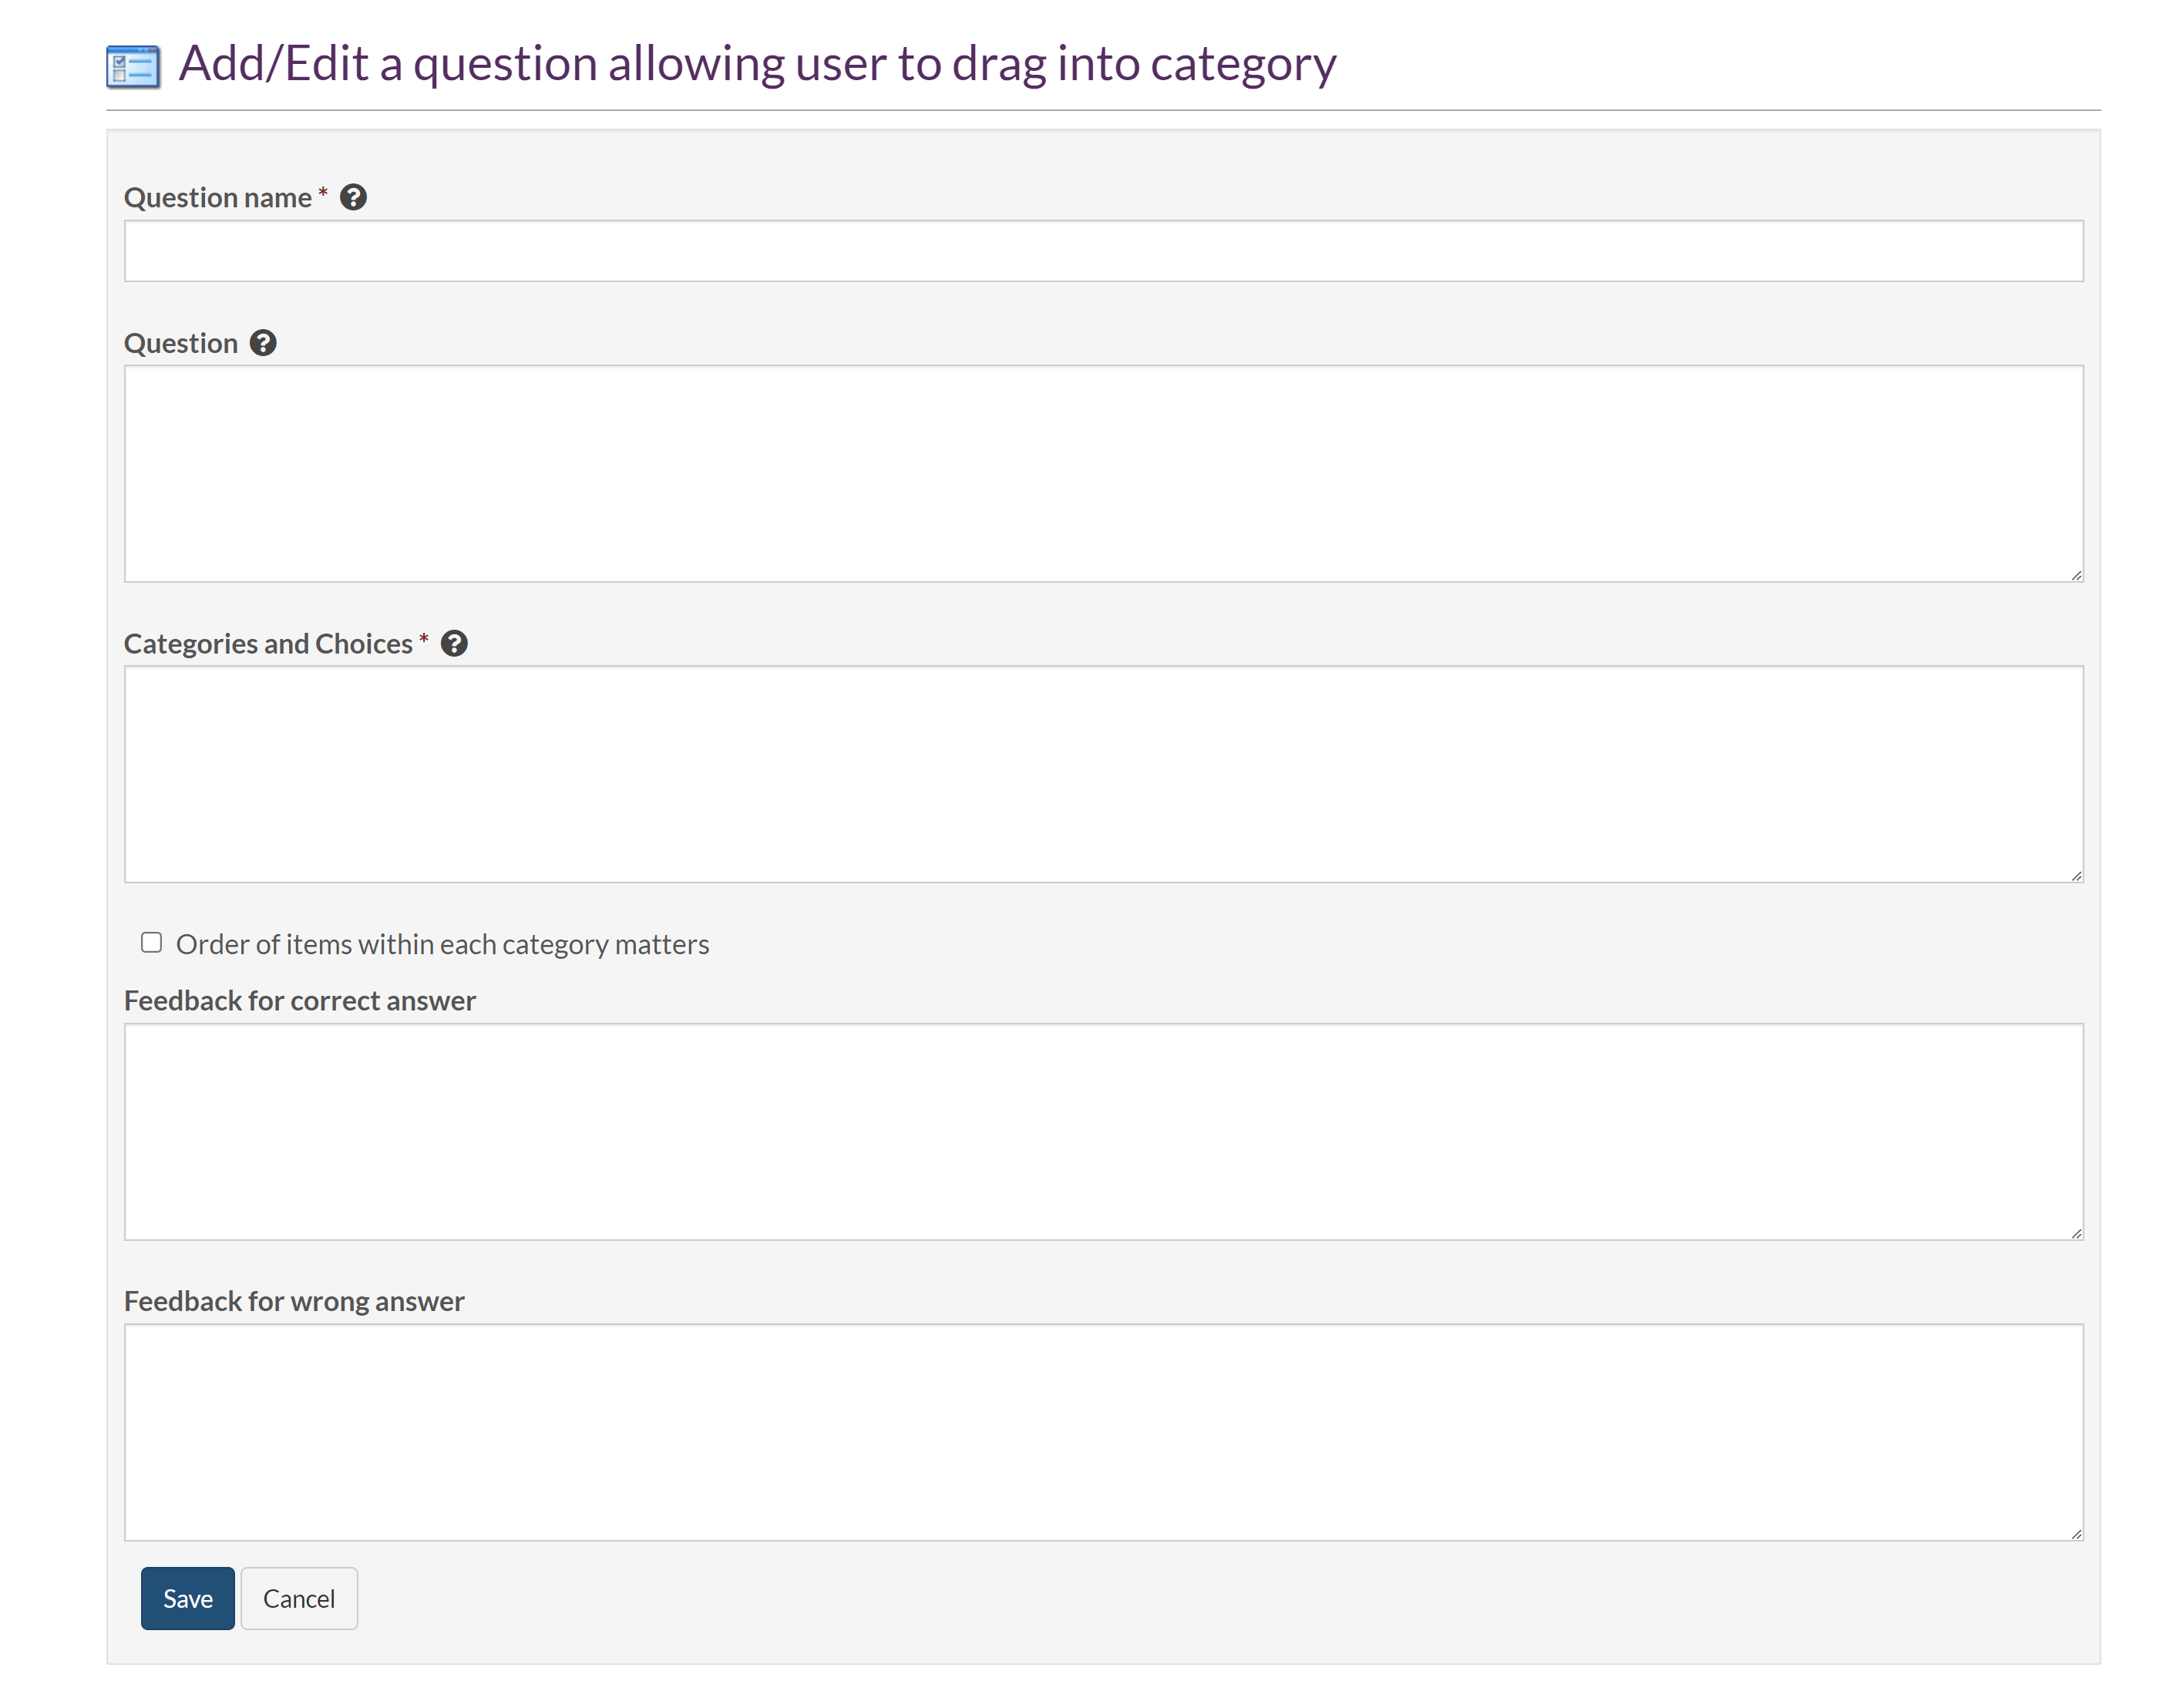Image resolution: width=2173 pixels, height=1708 pixels.
Task: Focus the Feedback for correct answer box
Action: 1103,1131
